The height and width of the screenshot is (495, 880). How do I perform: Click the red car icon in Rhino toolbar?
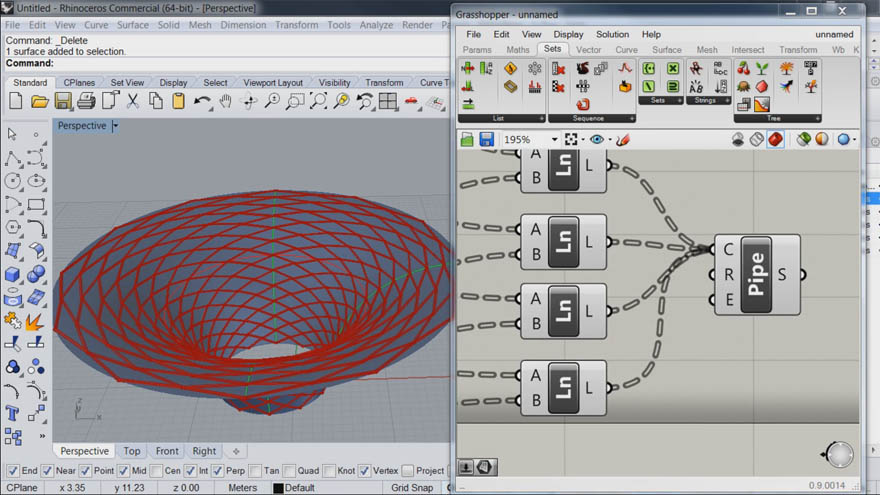(x=411, y=102)
